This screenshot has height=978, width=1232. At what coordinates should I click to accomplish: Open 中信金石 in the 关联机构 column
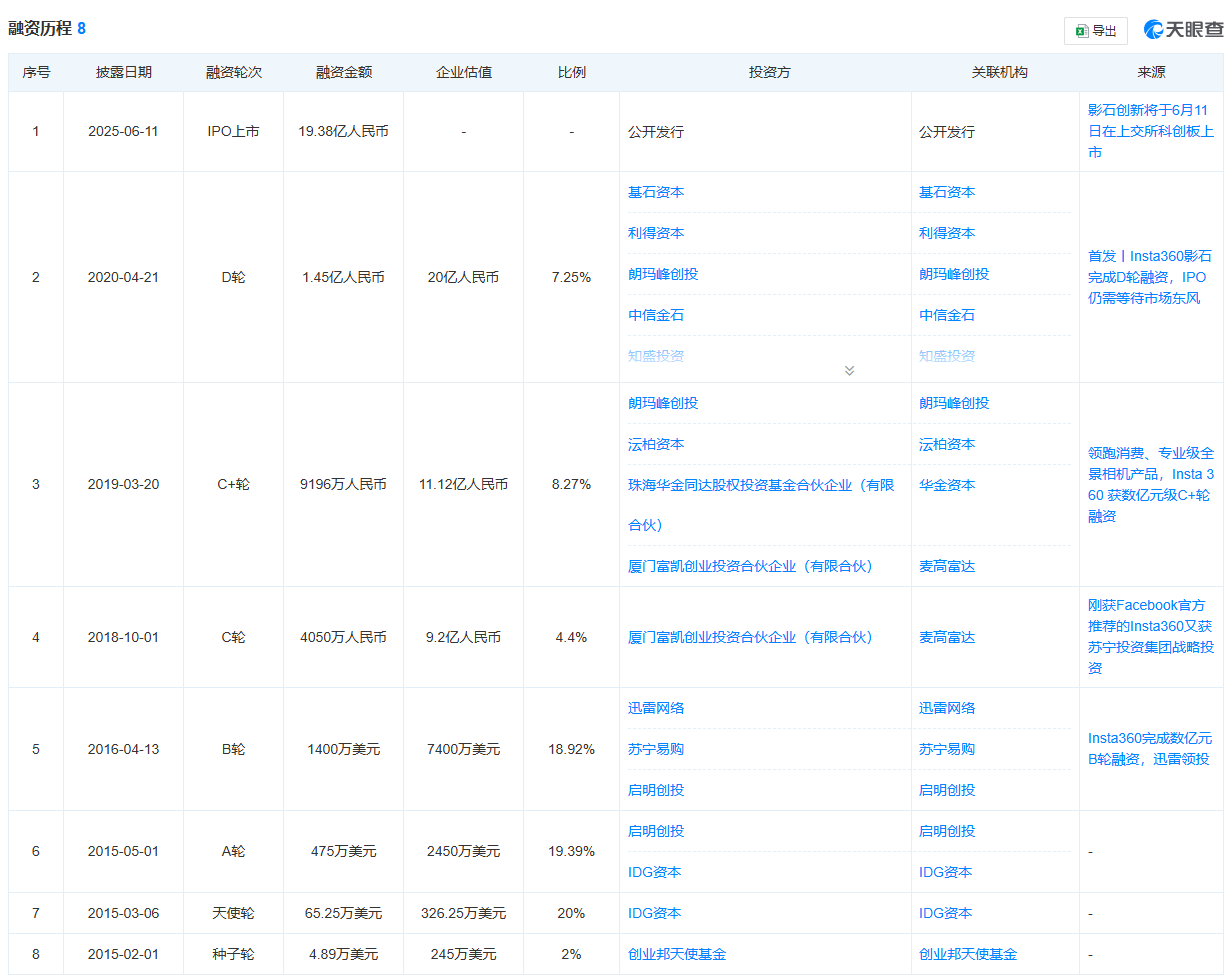pyautogui.click(x=947, y=315)
